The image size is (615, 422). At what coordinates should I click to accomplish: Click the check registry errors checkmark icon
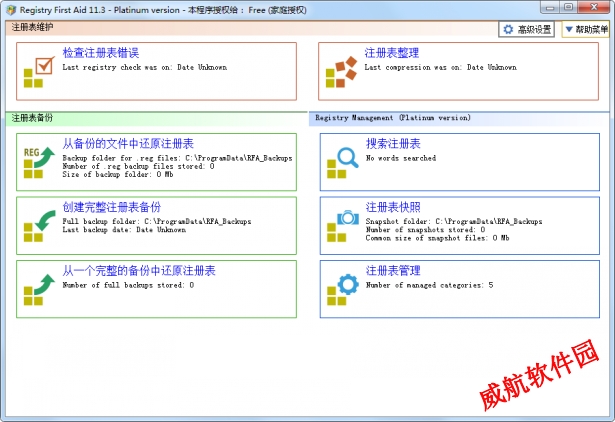pyautogui.click(x=39, y=72)
